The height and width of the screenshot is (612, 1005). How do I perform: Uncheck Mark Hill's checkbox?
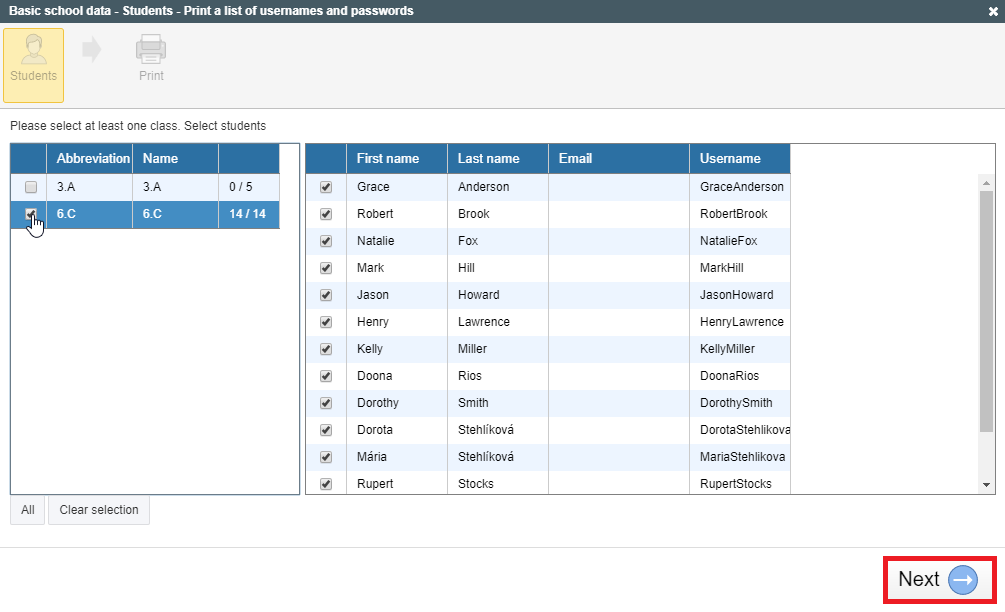326,268
